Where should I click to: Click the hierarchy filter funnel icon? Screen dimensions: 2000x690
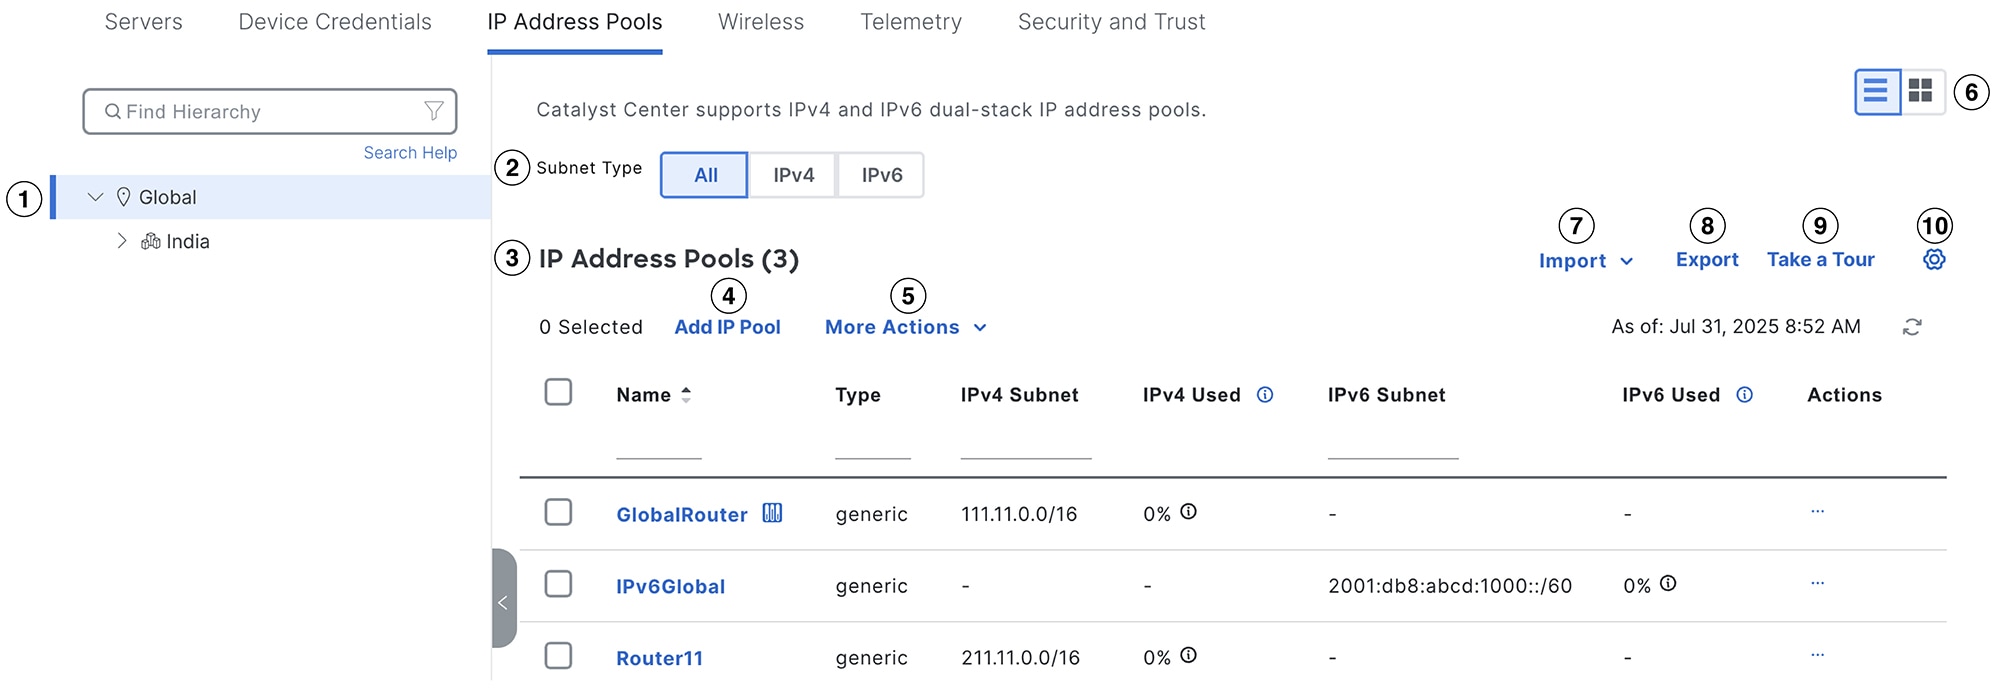(434, 111)
